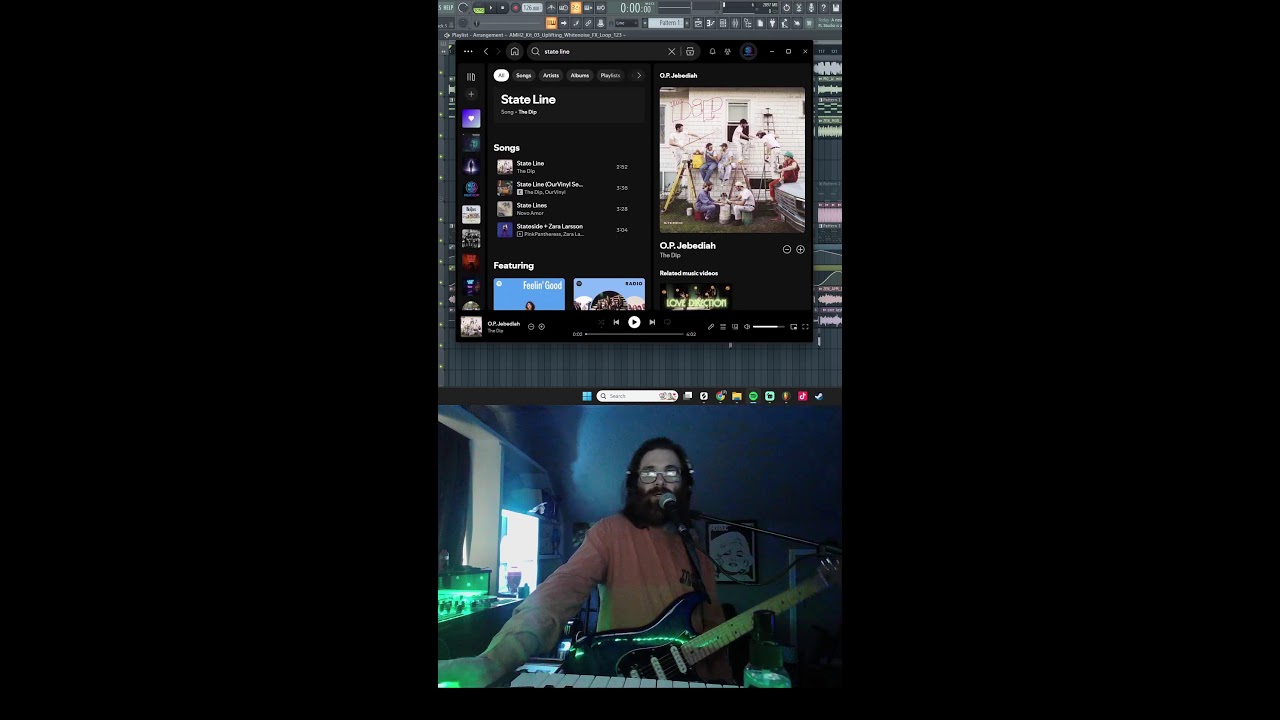Open the Feelin' Good playlist card

[x=529, y=294]
